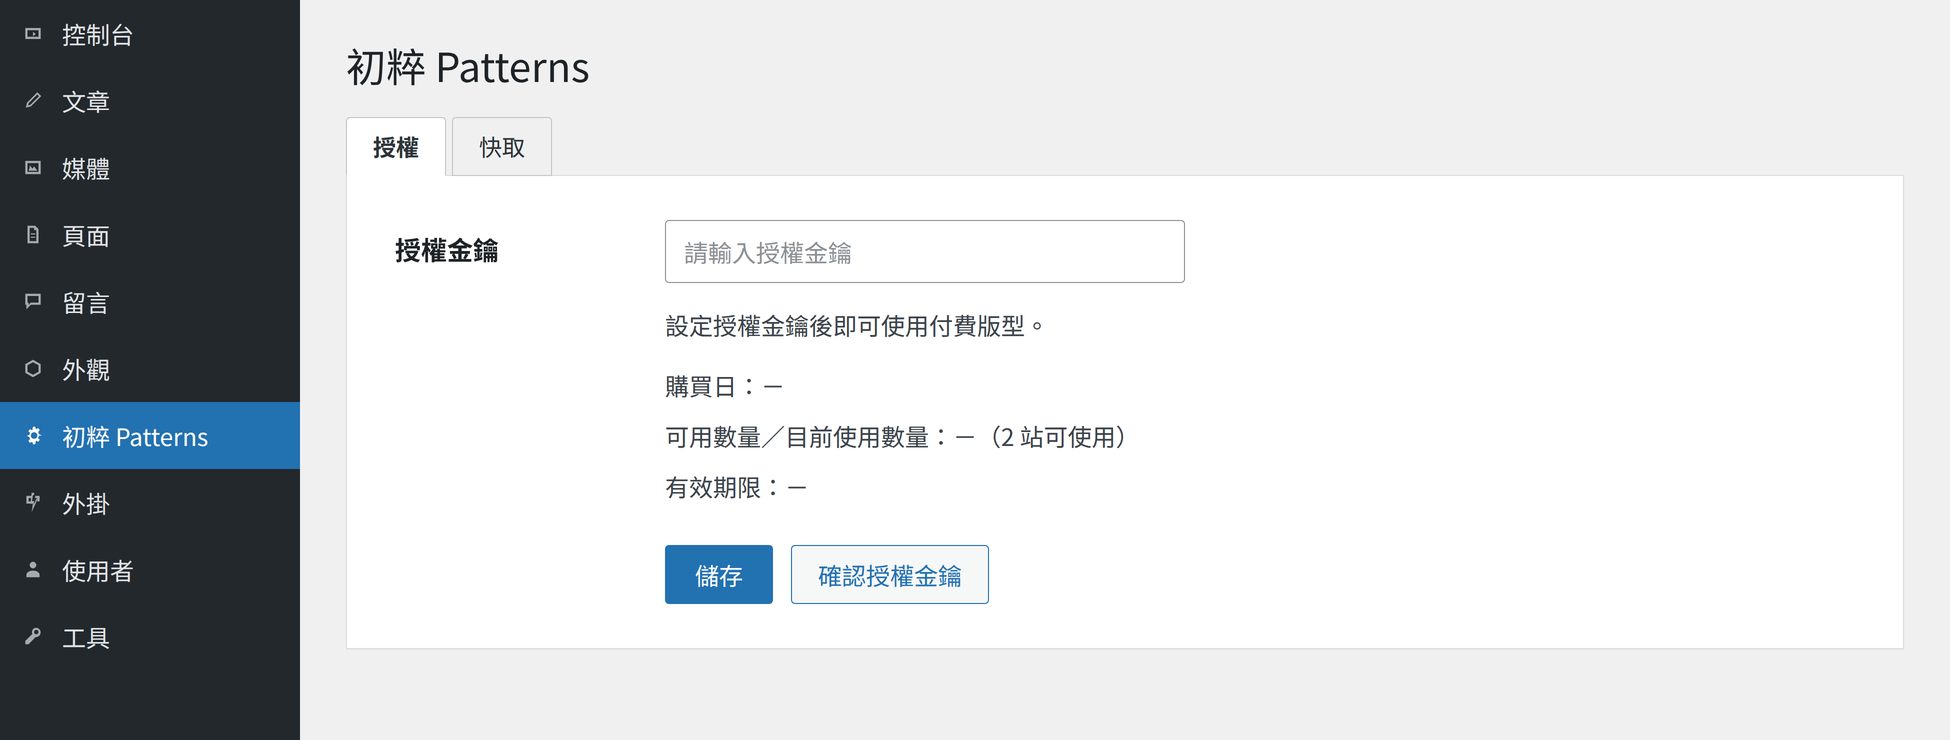Click the 媒體 media icon
1950x740 pixels.
(x=33, y=168)
